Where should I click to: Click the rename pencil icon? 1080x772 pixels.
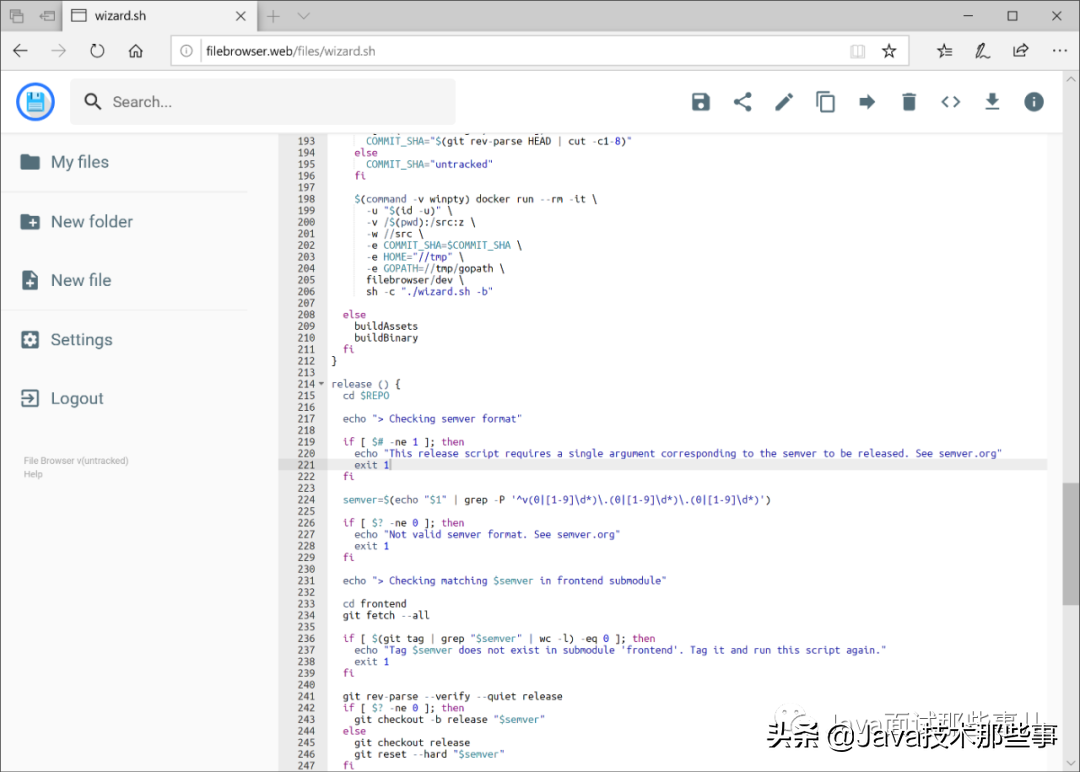pos(784,102)
